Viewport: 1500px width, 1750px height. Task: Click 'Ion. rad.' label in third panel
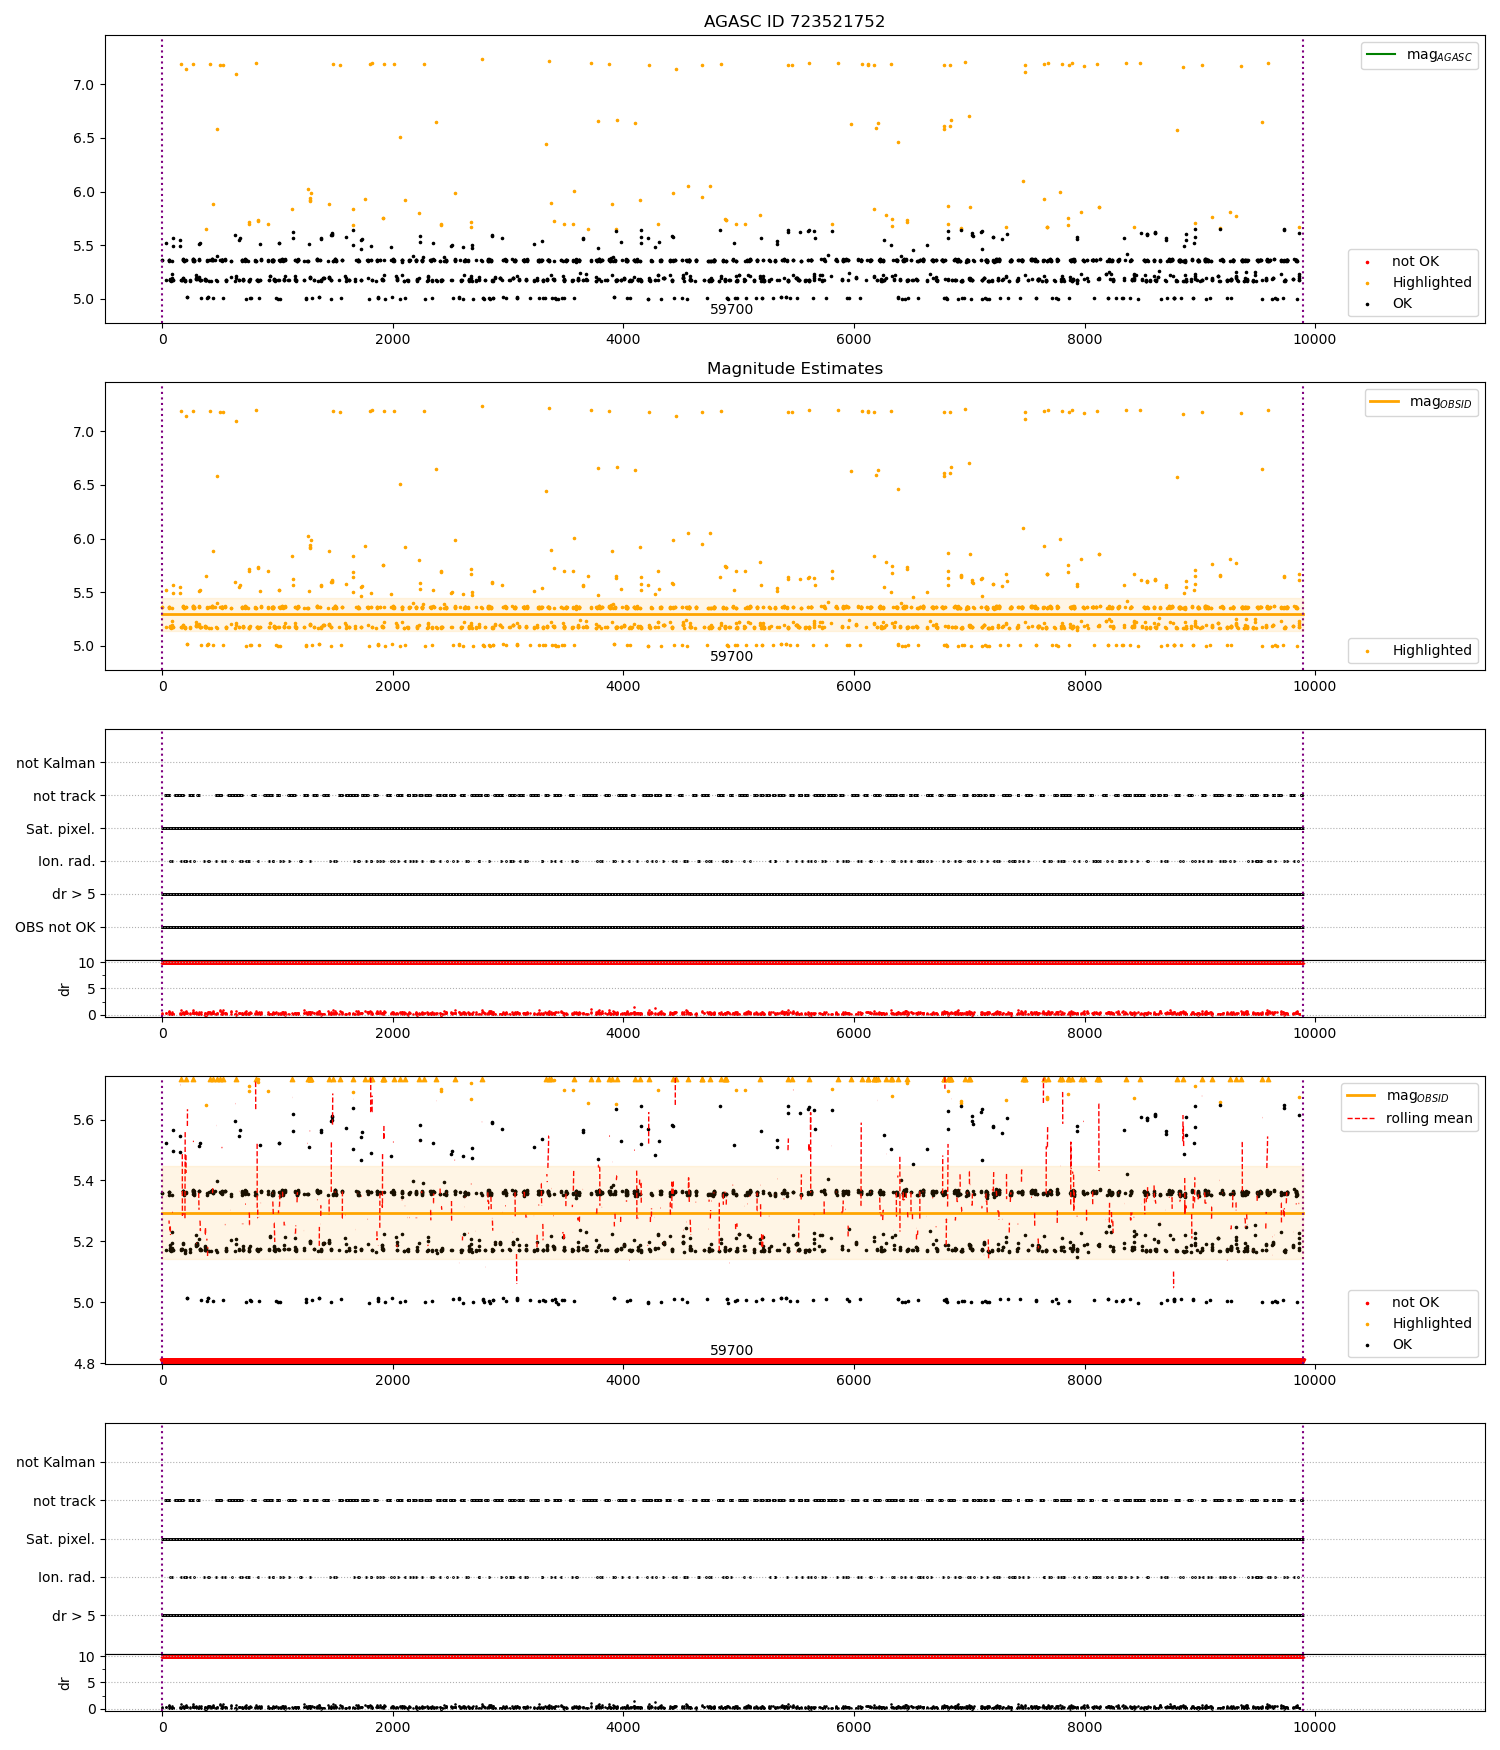(x=67, y=861)
